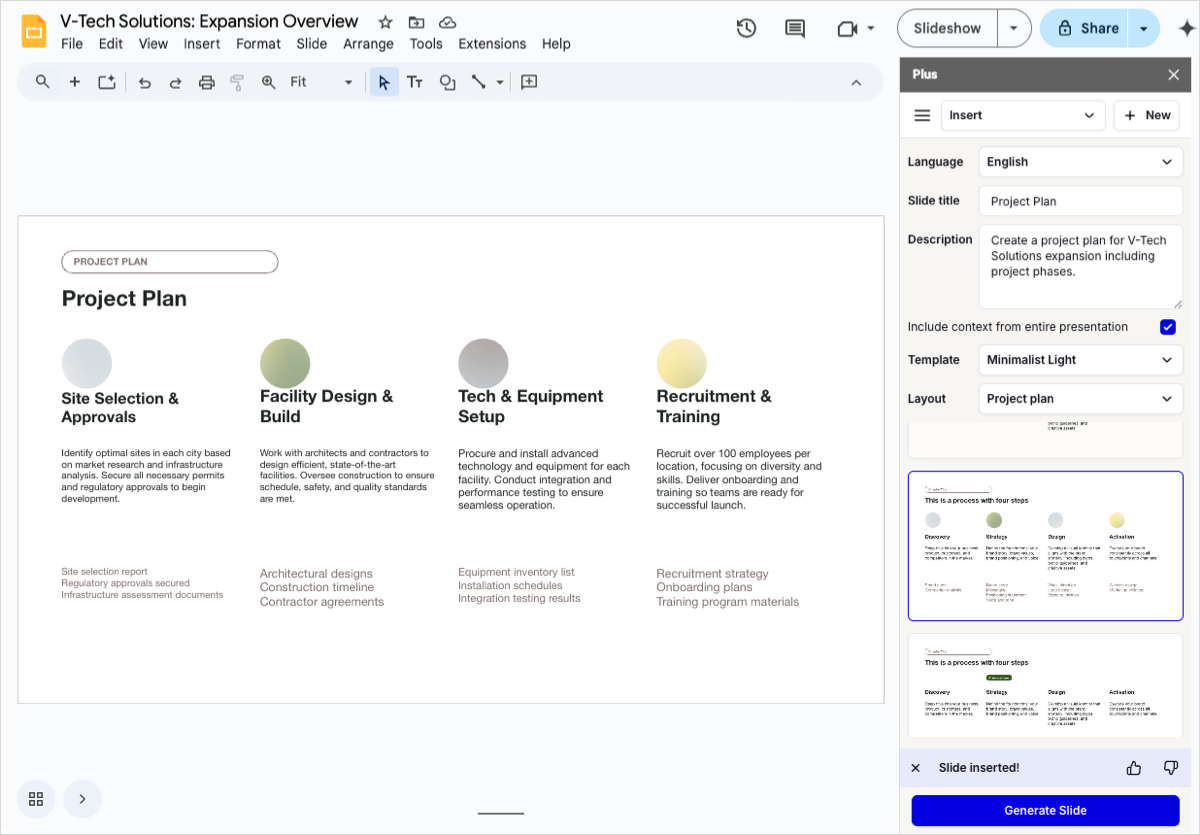Click the New button in Plus panel
This screenshot has width=1200, height=835.
(1147, 116)
